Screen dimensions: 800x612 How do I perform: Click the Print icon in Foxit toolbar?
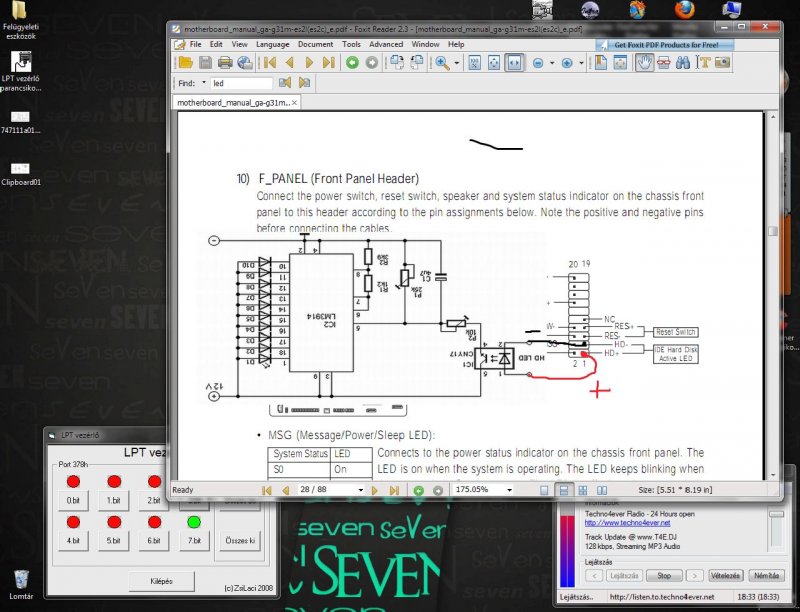click(225, 63)
